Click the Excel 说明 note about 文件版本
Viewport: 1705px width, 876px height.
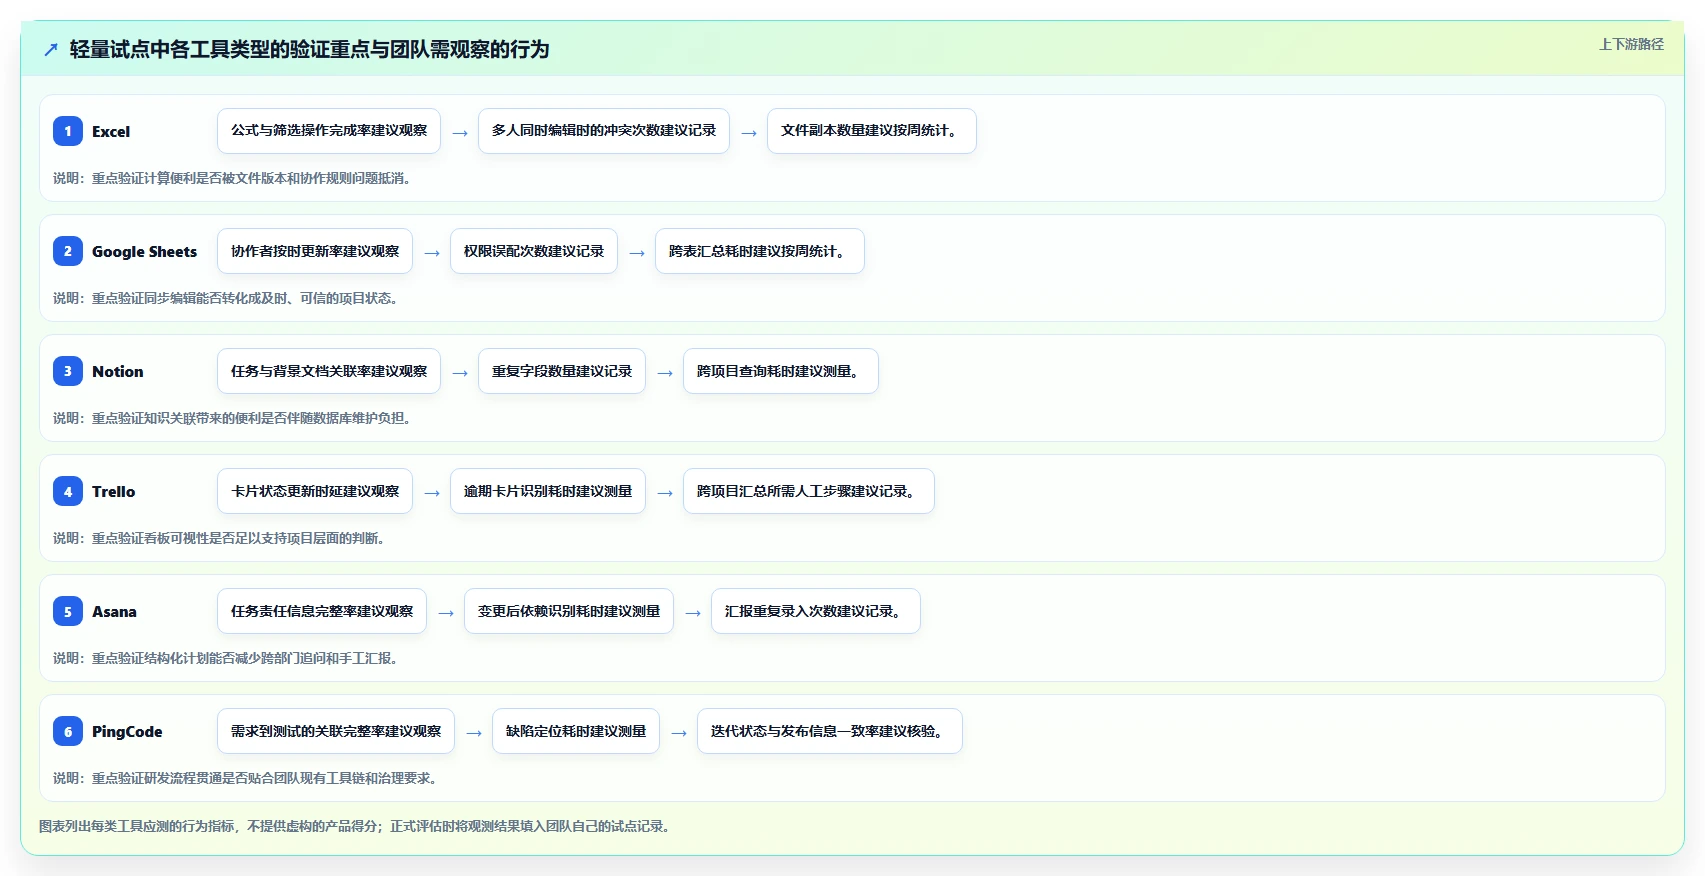[232, 178]
